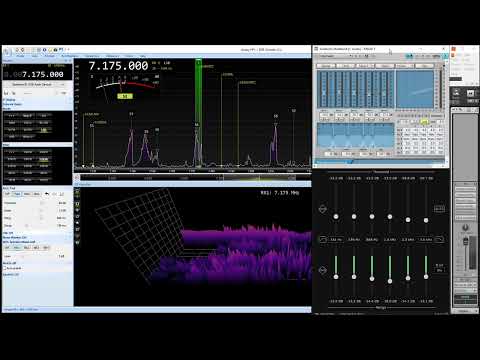Click topmost icon of waterfall side toolbar

point(77,191)
